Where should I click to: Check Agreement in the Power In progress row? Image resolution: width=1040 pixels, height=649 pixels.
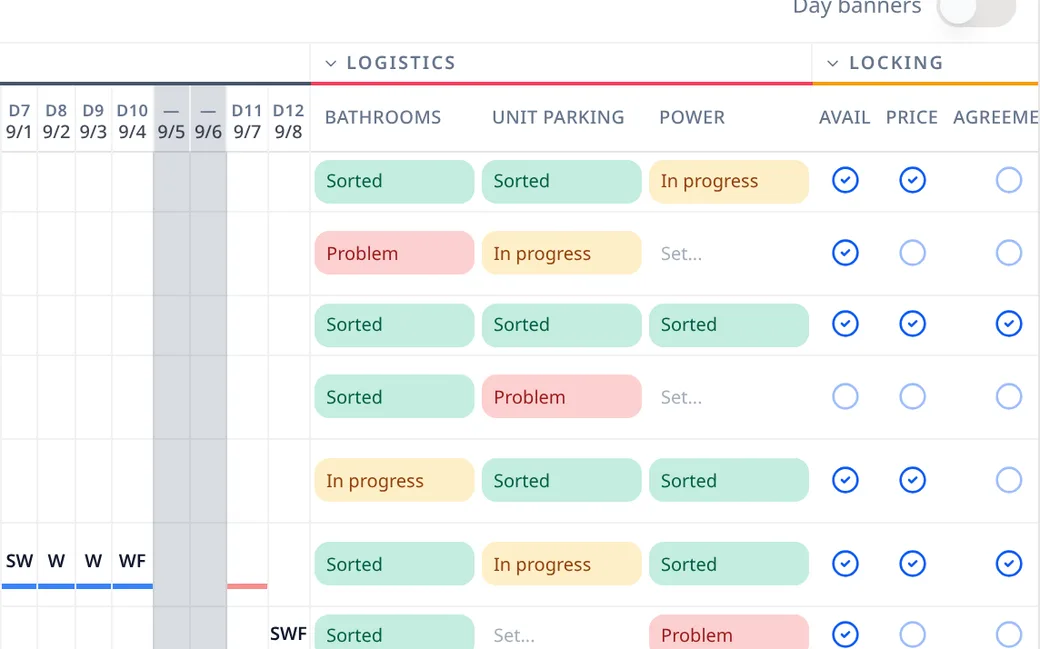1009,180
